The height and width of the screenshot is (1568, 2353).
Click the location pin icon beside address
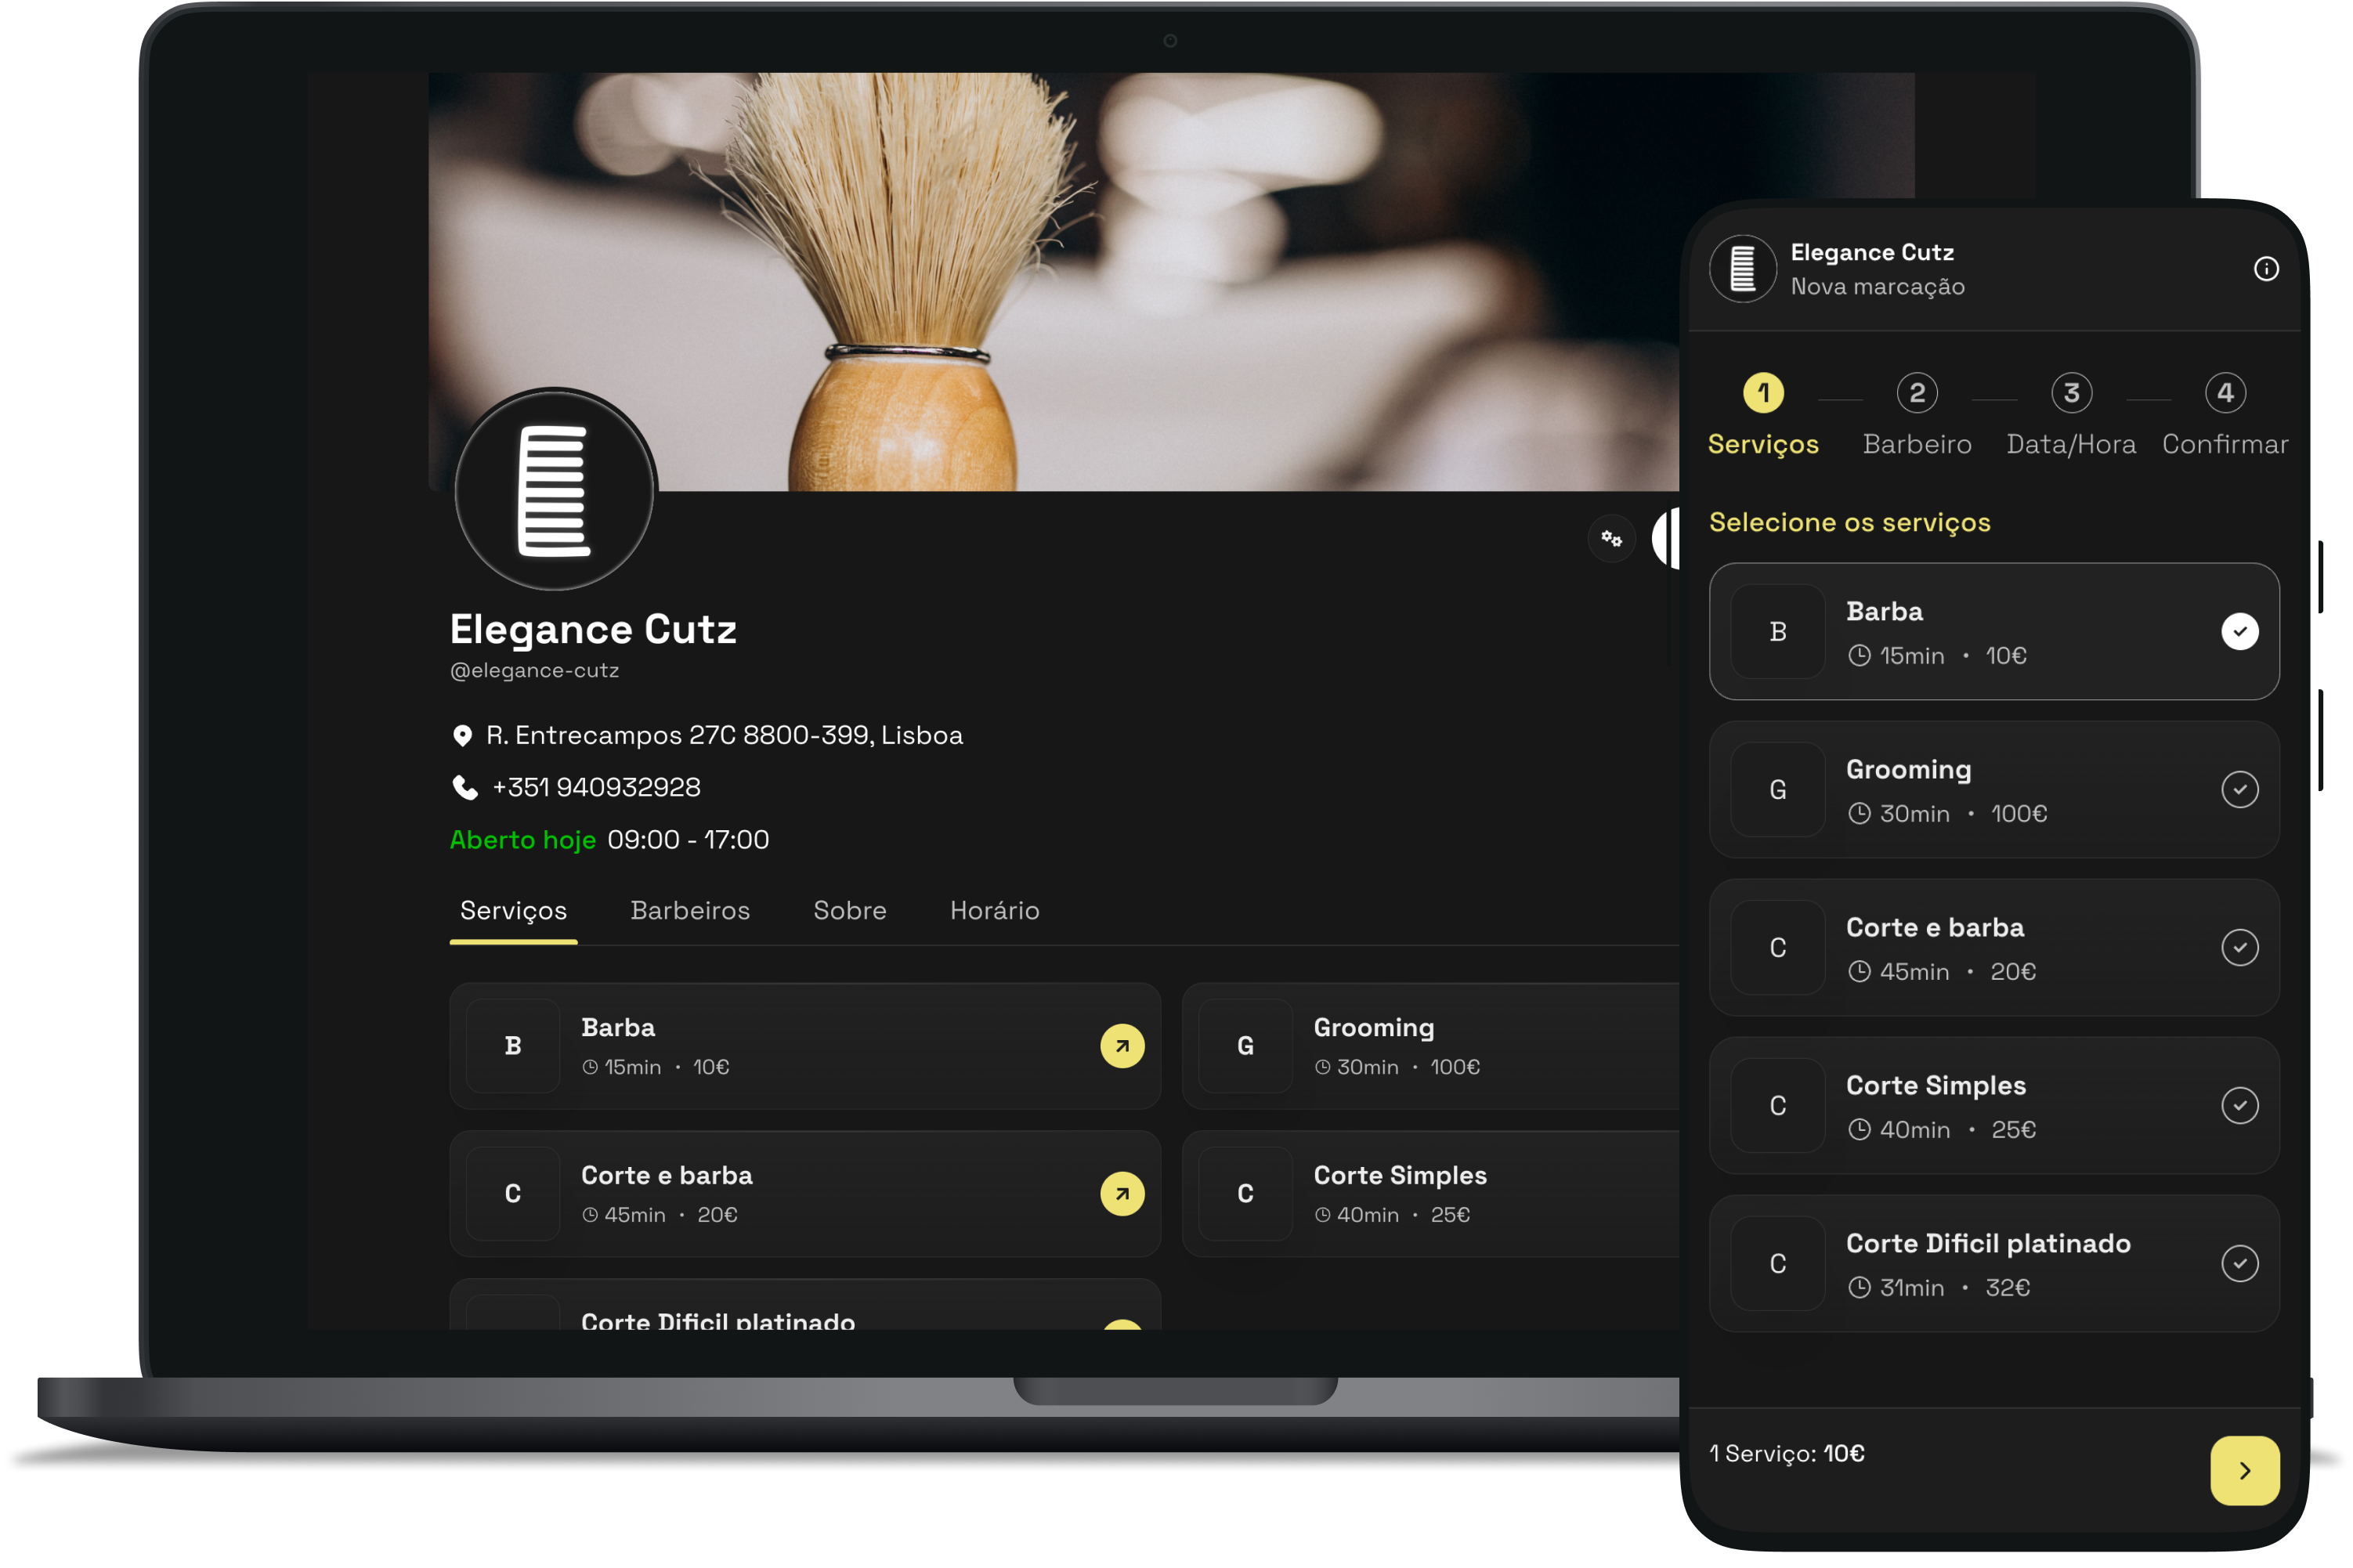pos(462,736)
